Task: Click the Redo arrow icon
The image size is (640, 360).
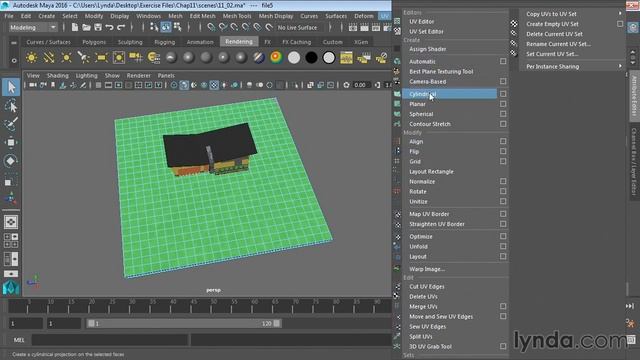Action: [x=121, y=27]
